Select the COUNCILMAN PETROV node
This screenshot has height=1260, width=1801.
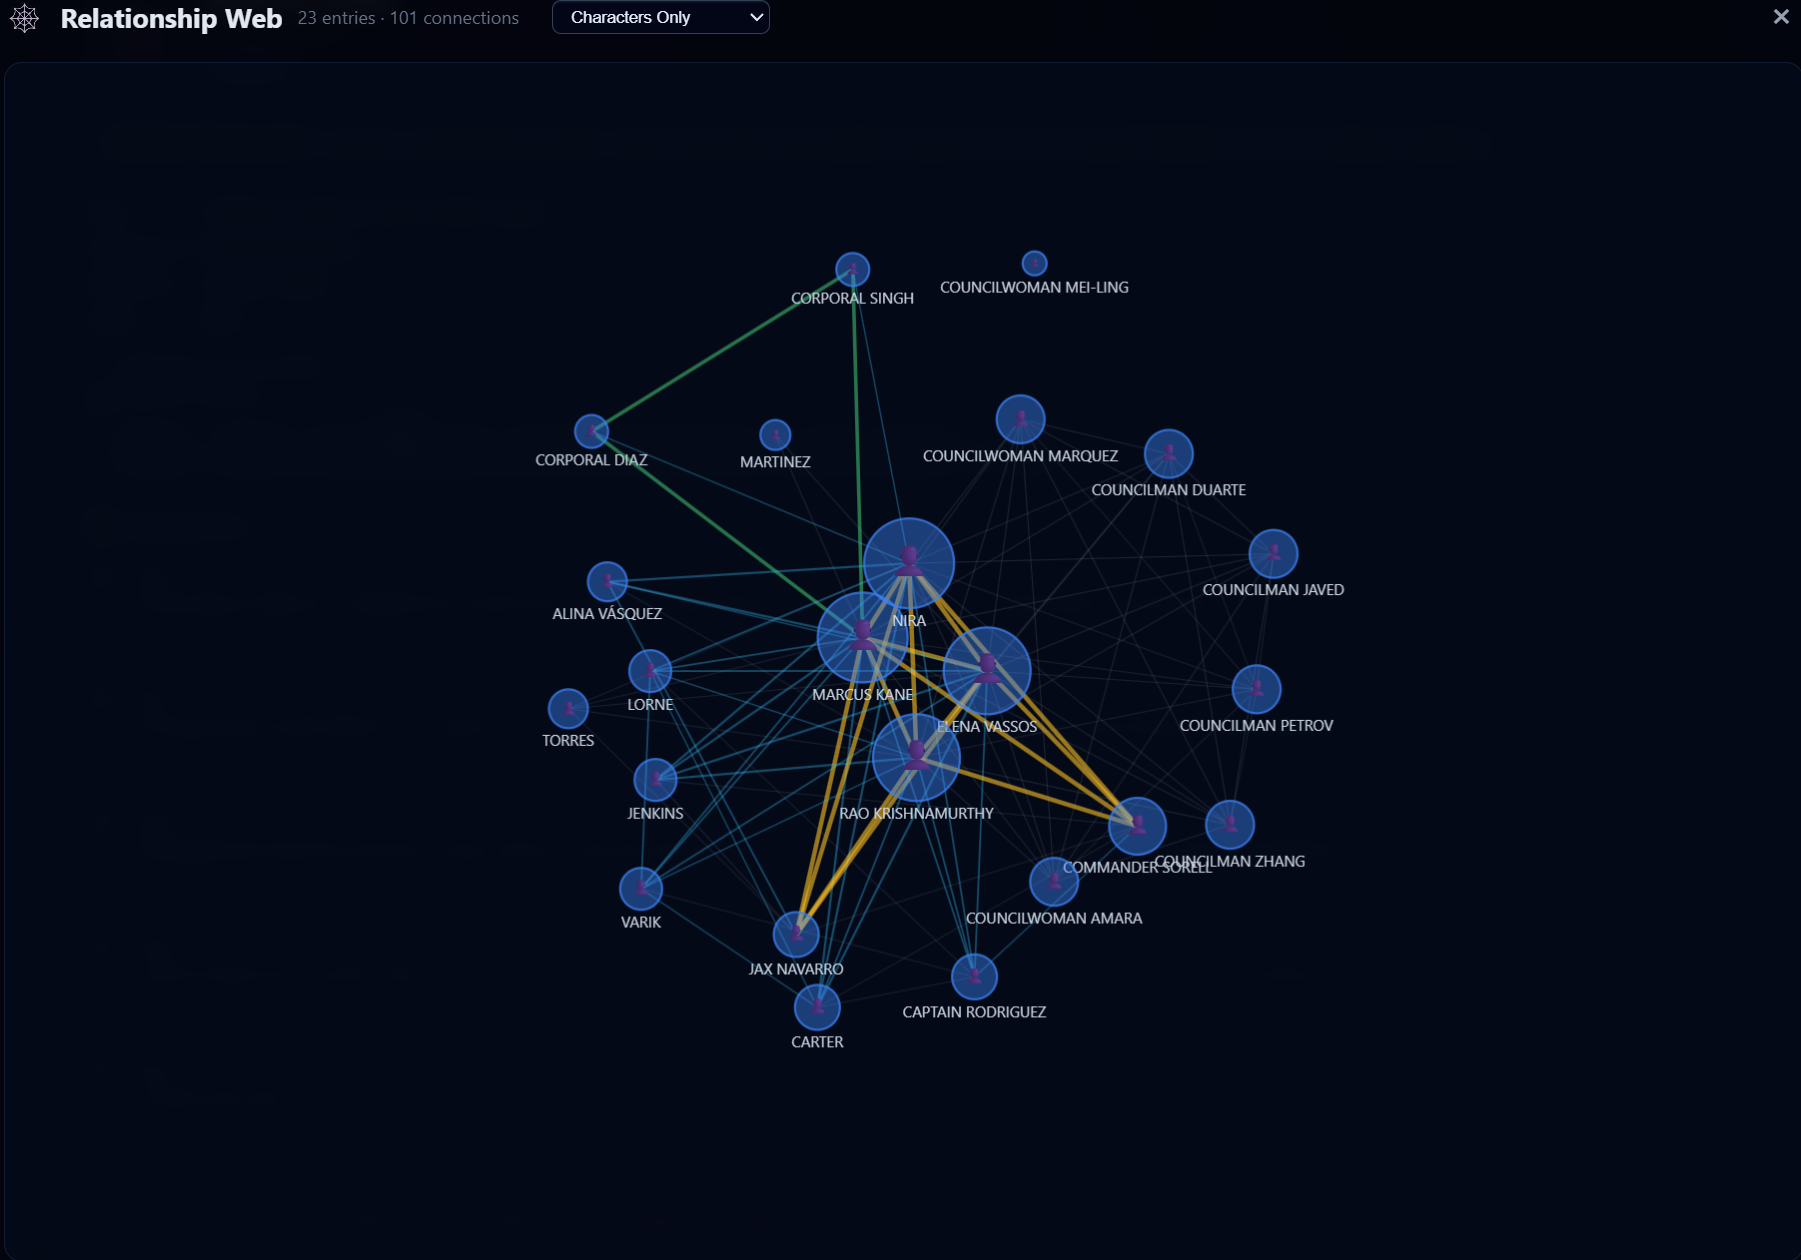pos(1258,689)
